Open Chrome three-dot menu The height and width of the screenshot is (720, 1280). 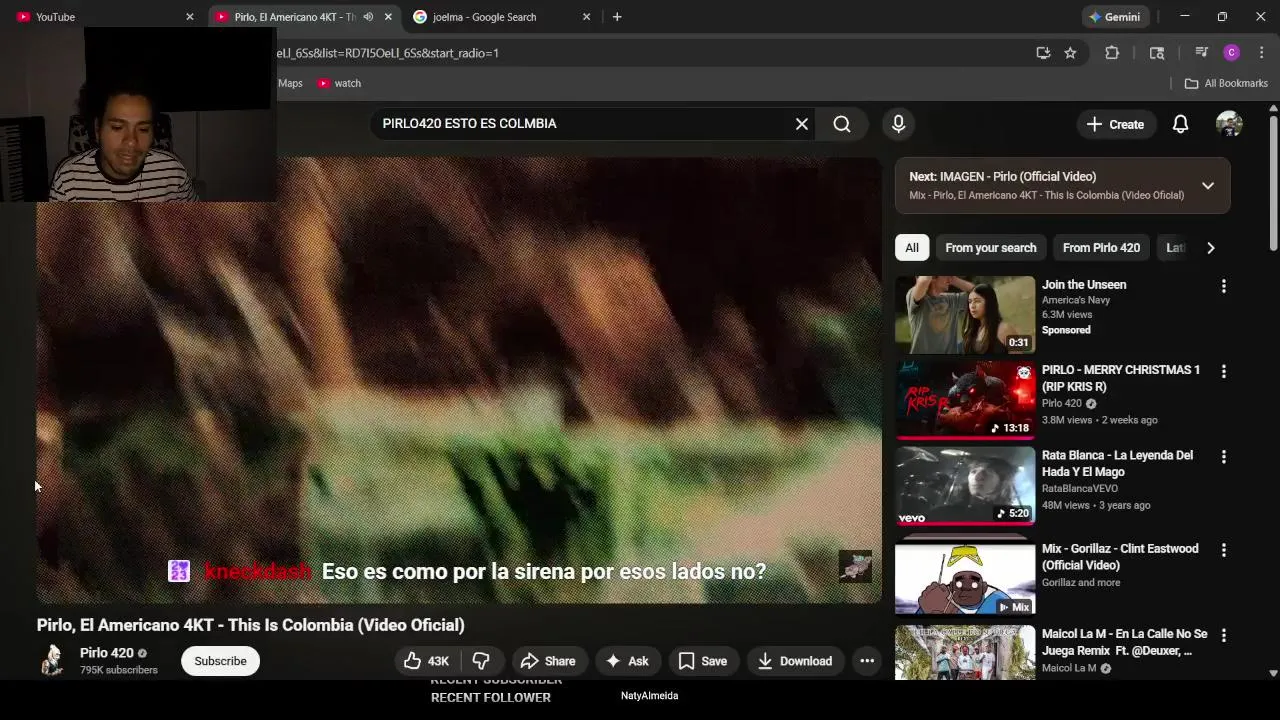pyautogui.click(x=1261, y=53)
